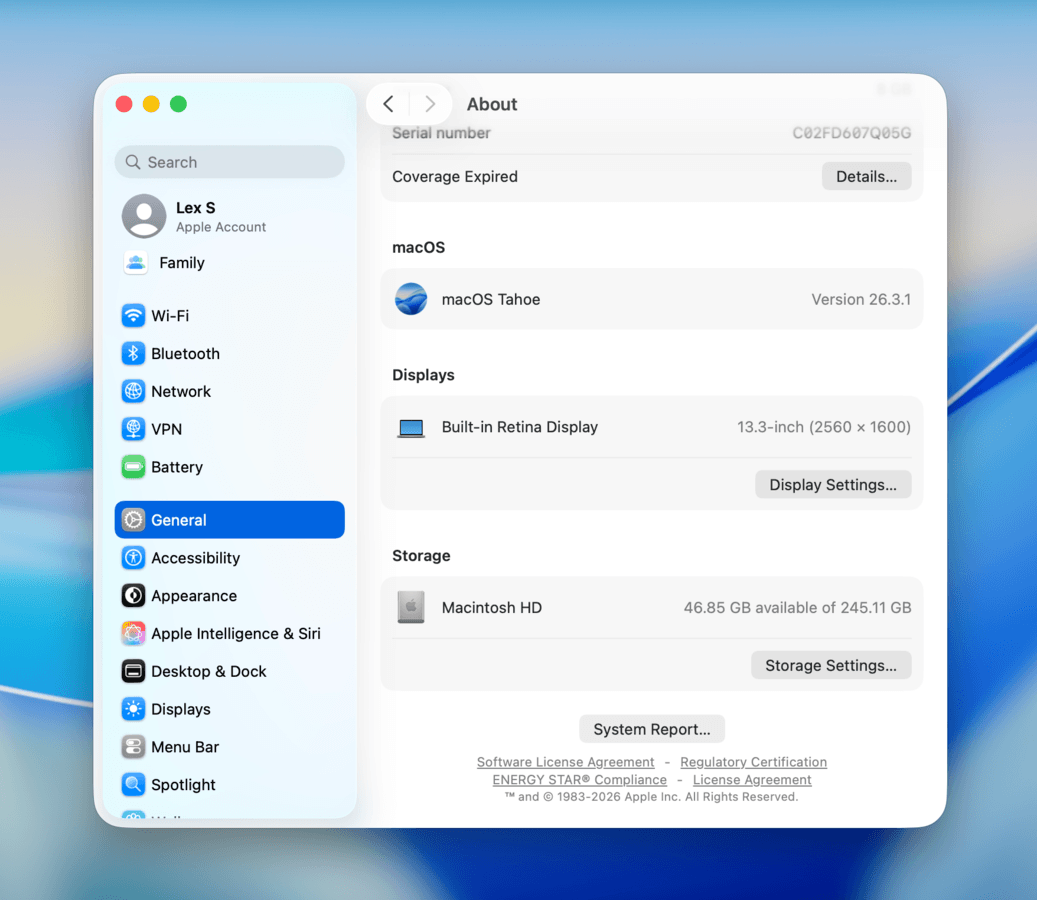Click the macOS Tahoe globe icon
1037x900 pixels.
[x=410, y=299]
